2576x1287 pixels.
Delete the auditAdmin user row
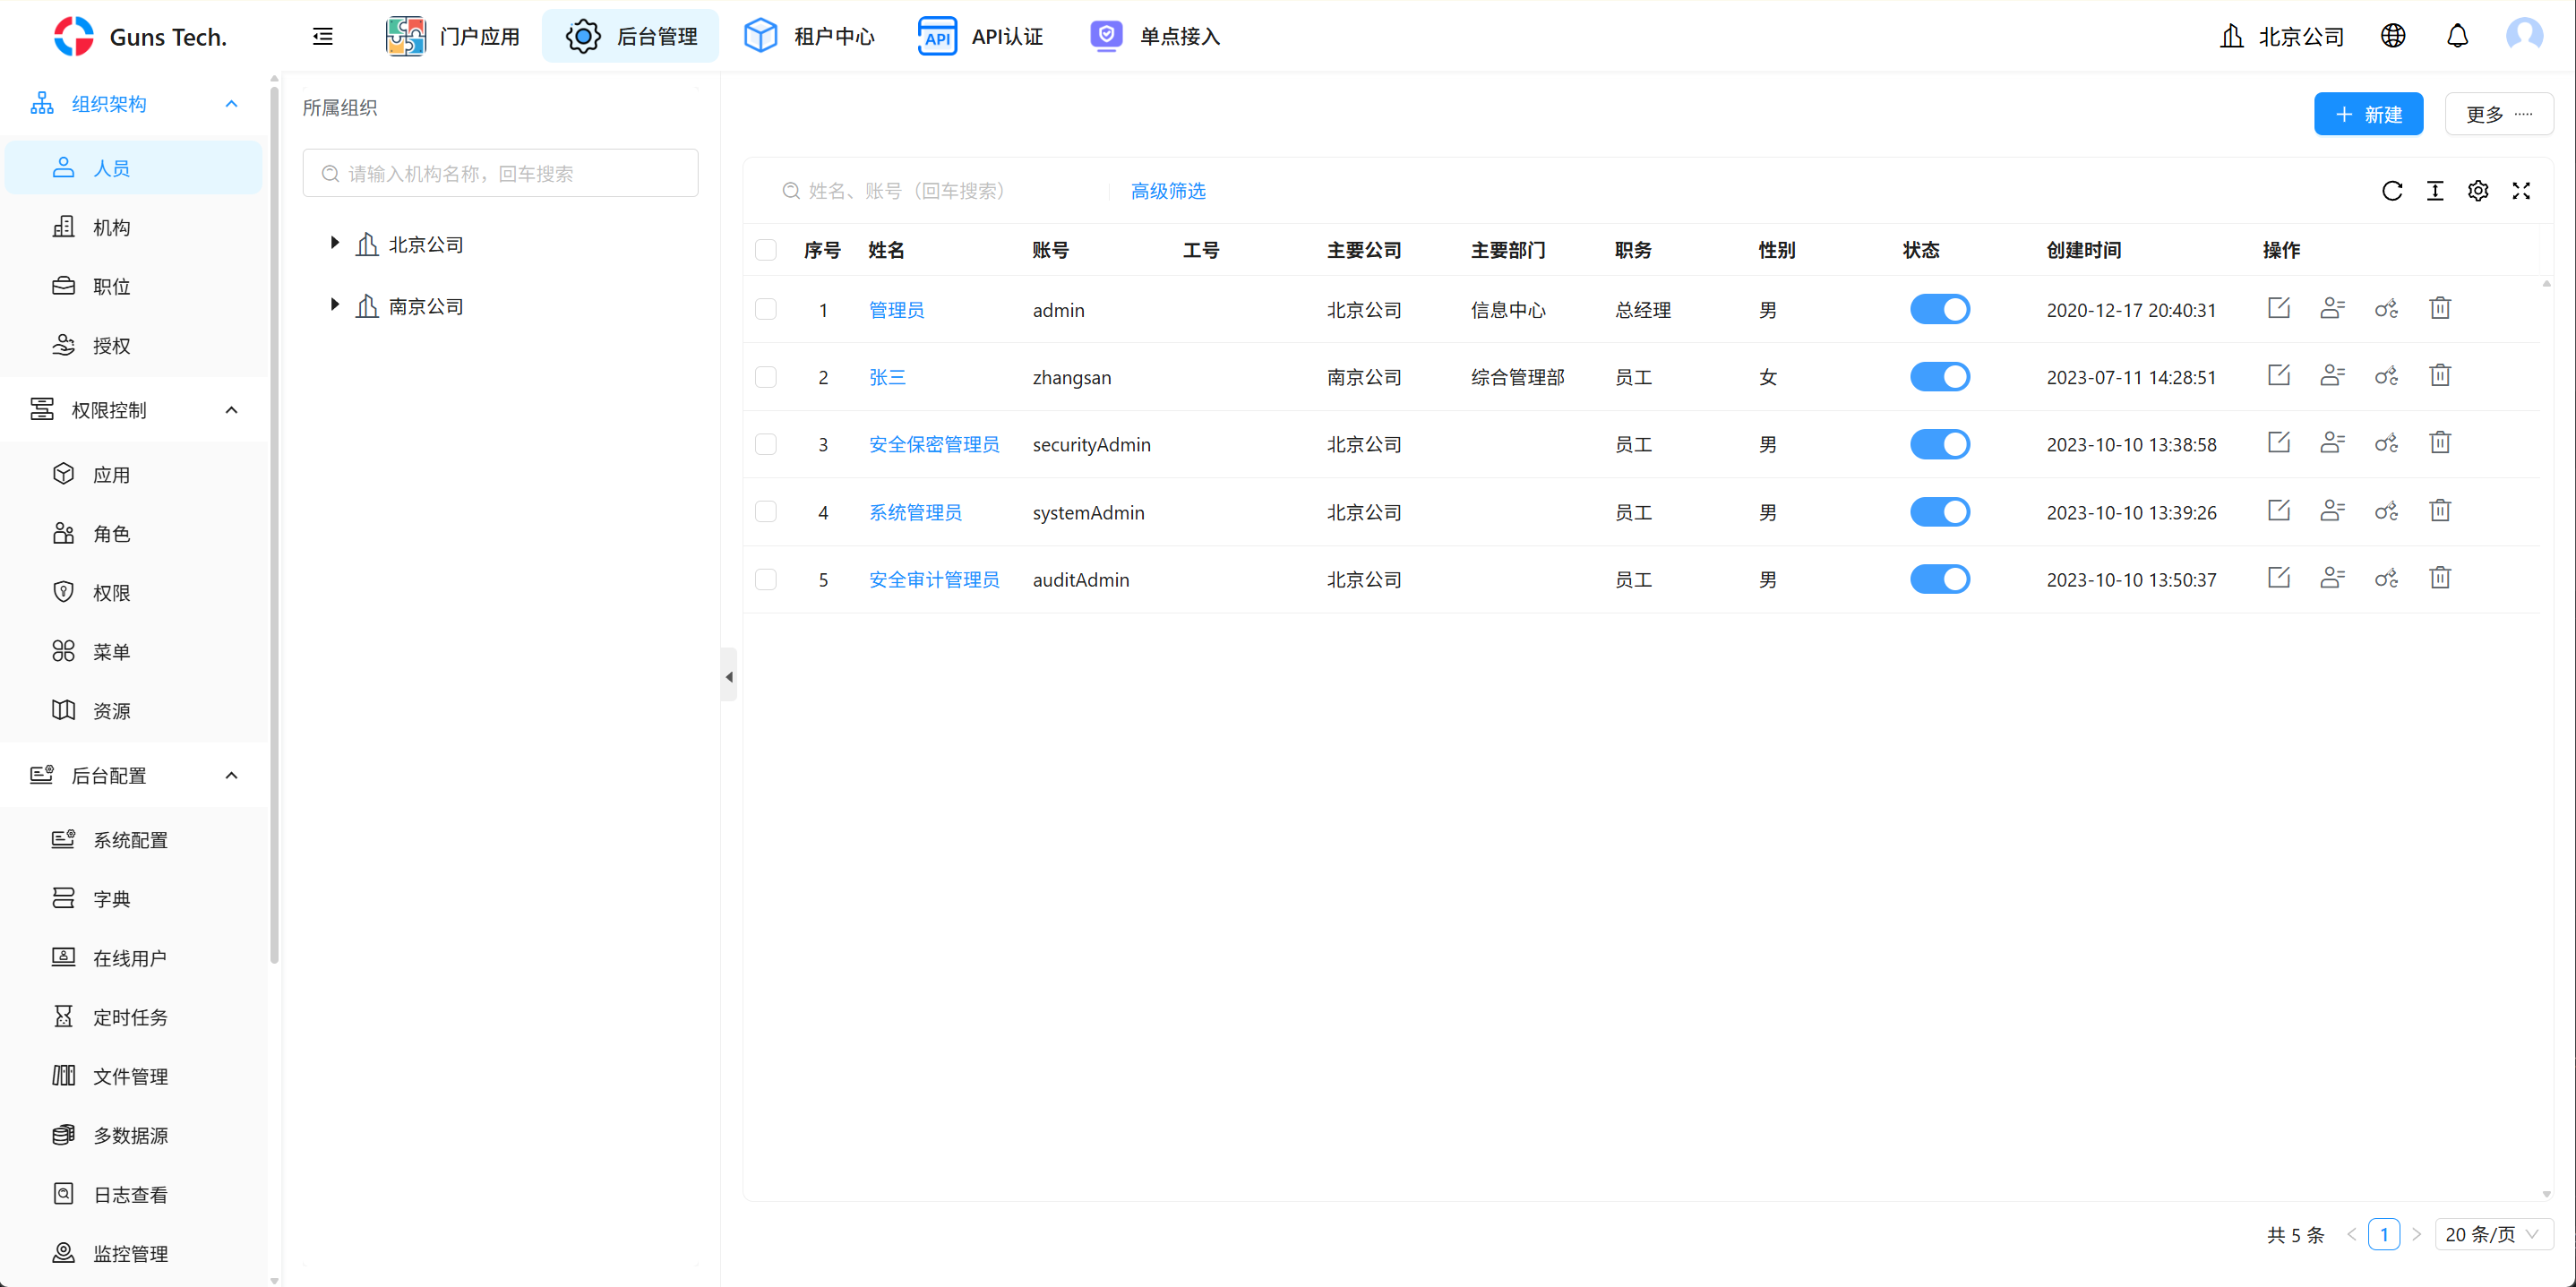pyautogui.click(x=2440, y=577)
